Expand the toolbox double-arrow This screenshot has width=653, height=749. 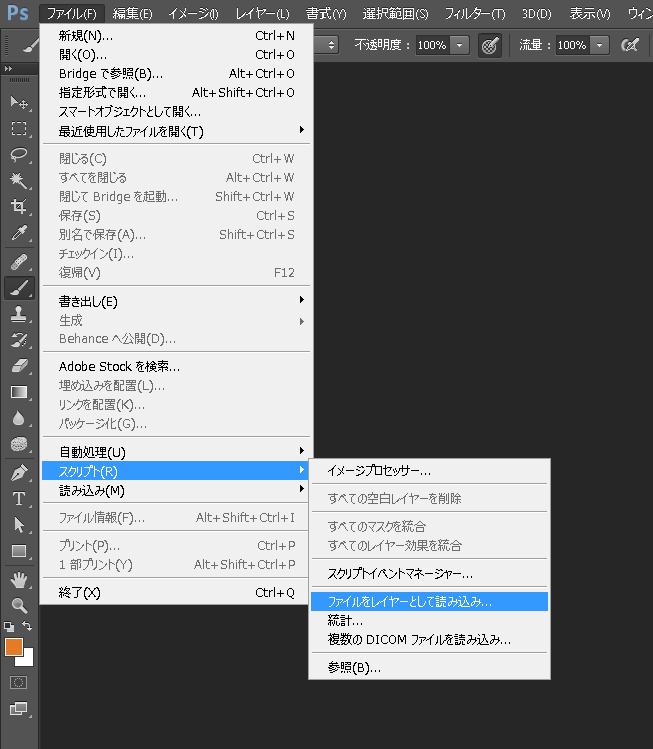(8, 69)
